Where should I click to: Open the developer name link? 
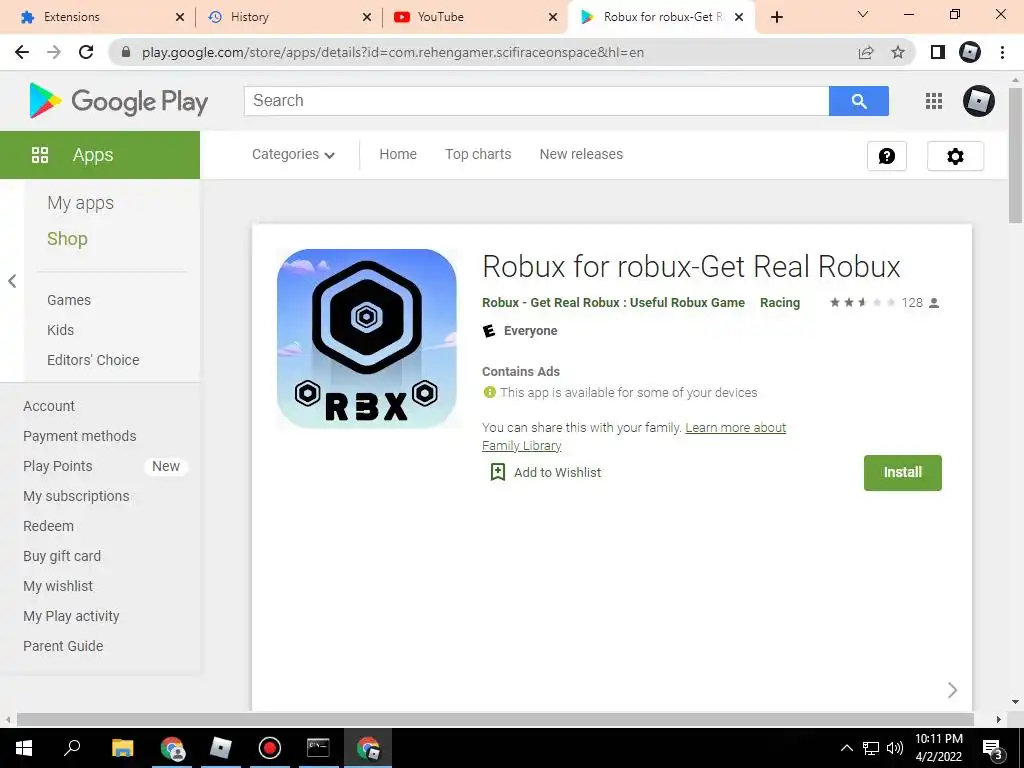613,302
